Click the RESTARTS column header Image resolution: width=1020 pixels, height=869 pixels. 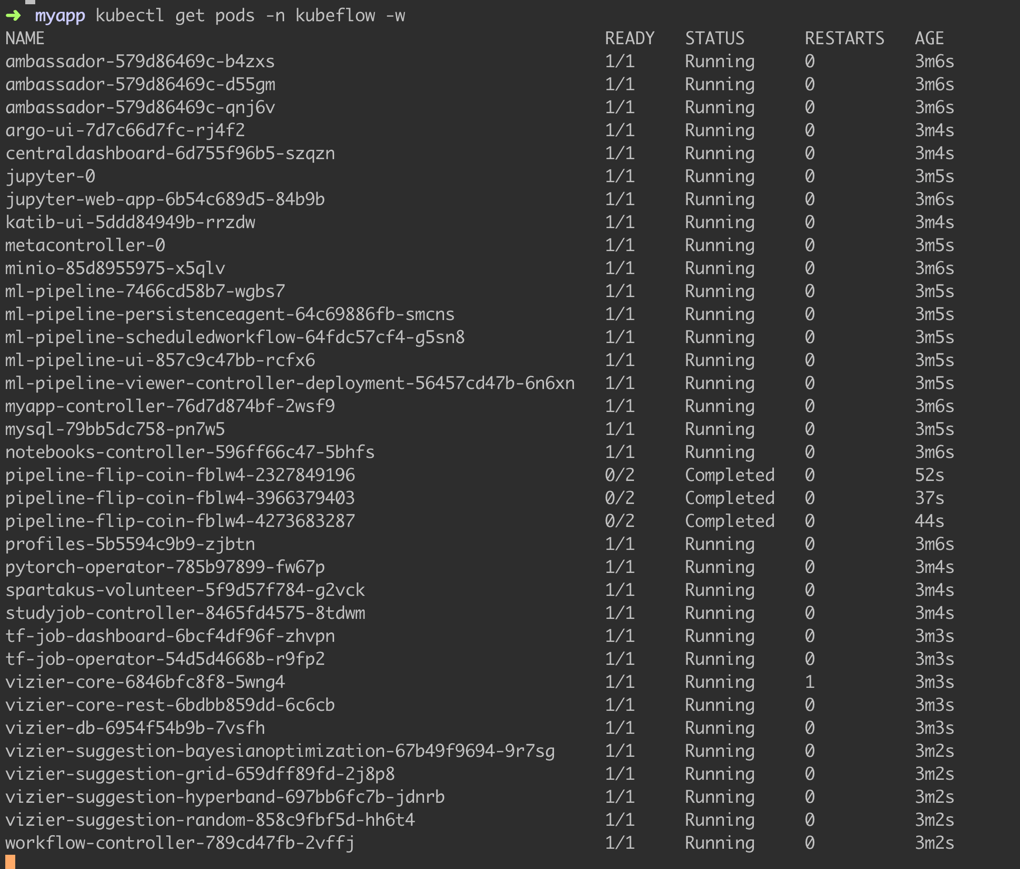(x=844, y=39)
